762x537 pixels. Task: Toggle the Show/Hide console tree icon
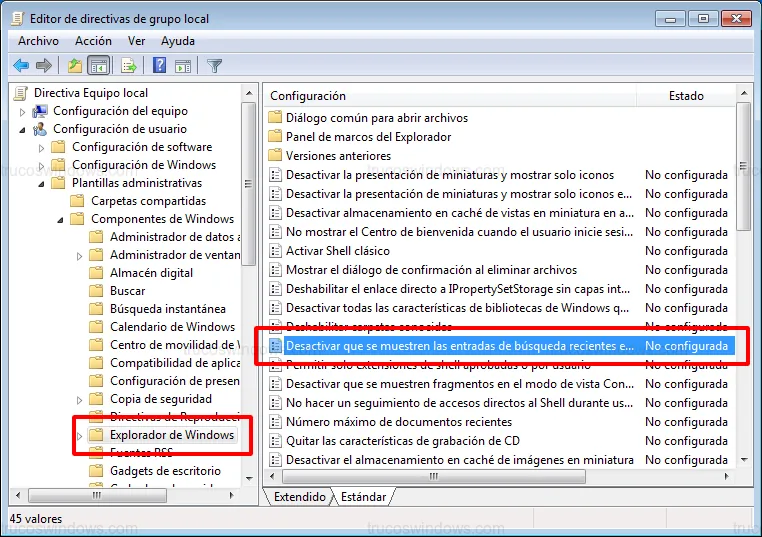click(x=99, y=66)
